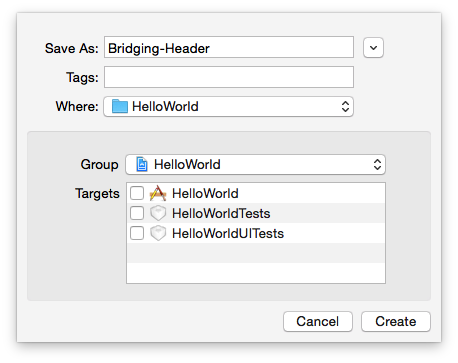Create the Bridging-Header file
This screenshot has width=458, height=363.
click(396, 321)
